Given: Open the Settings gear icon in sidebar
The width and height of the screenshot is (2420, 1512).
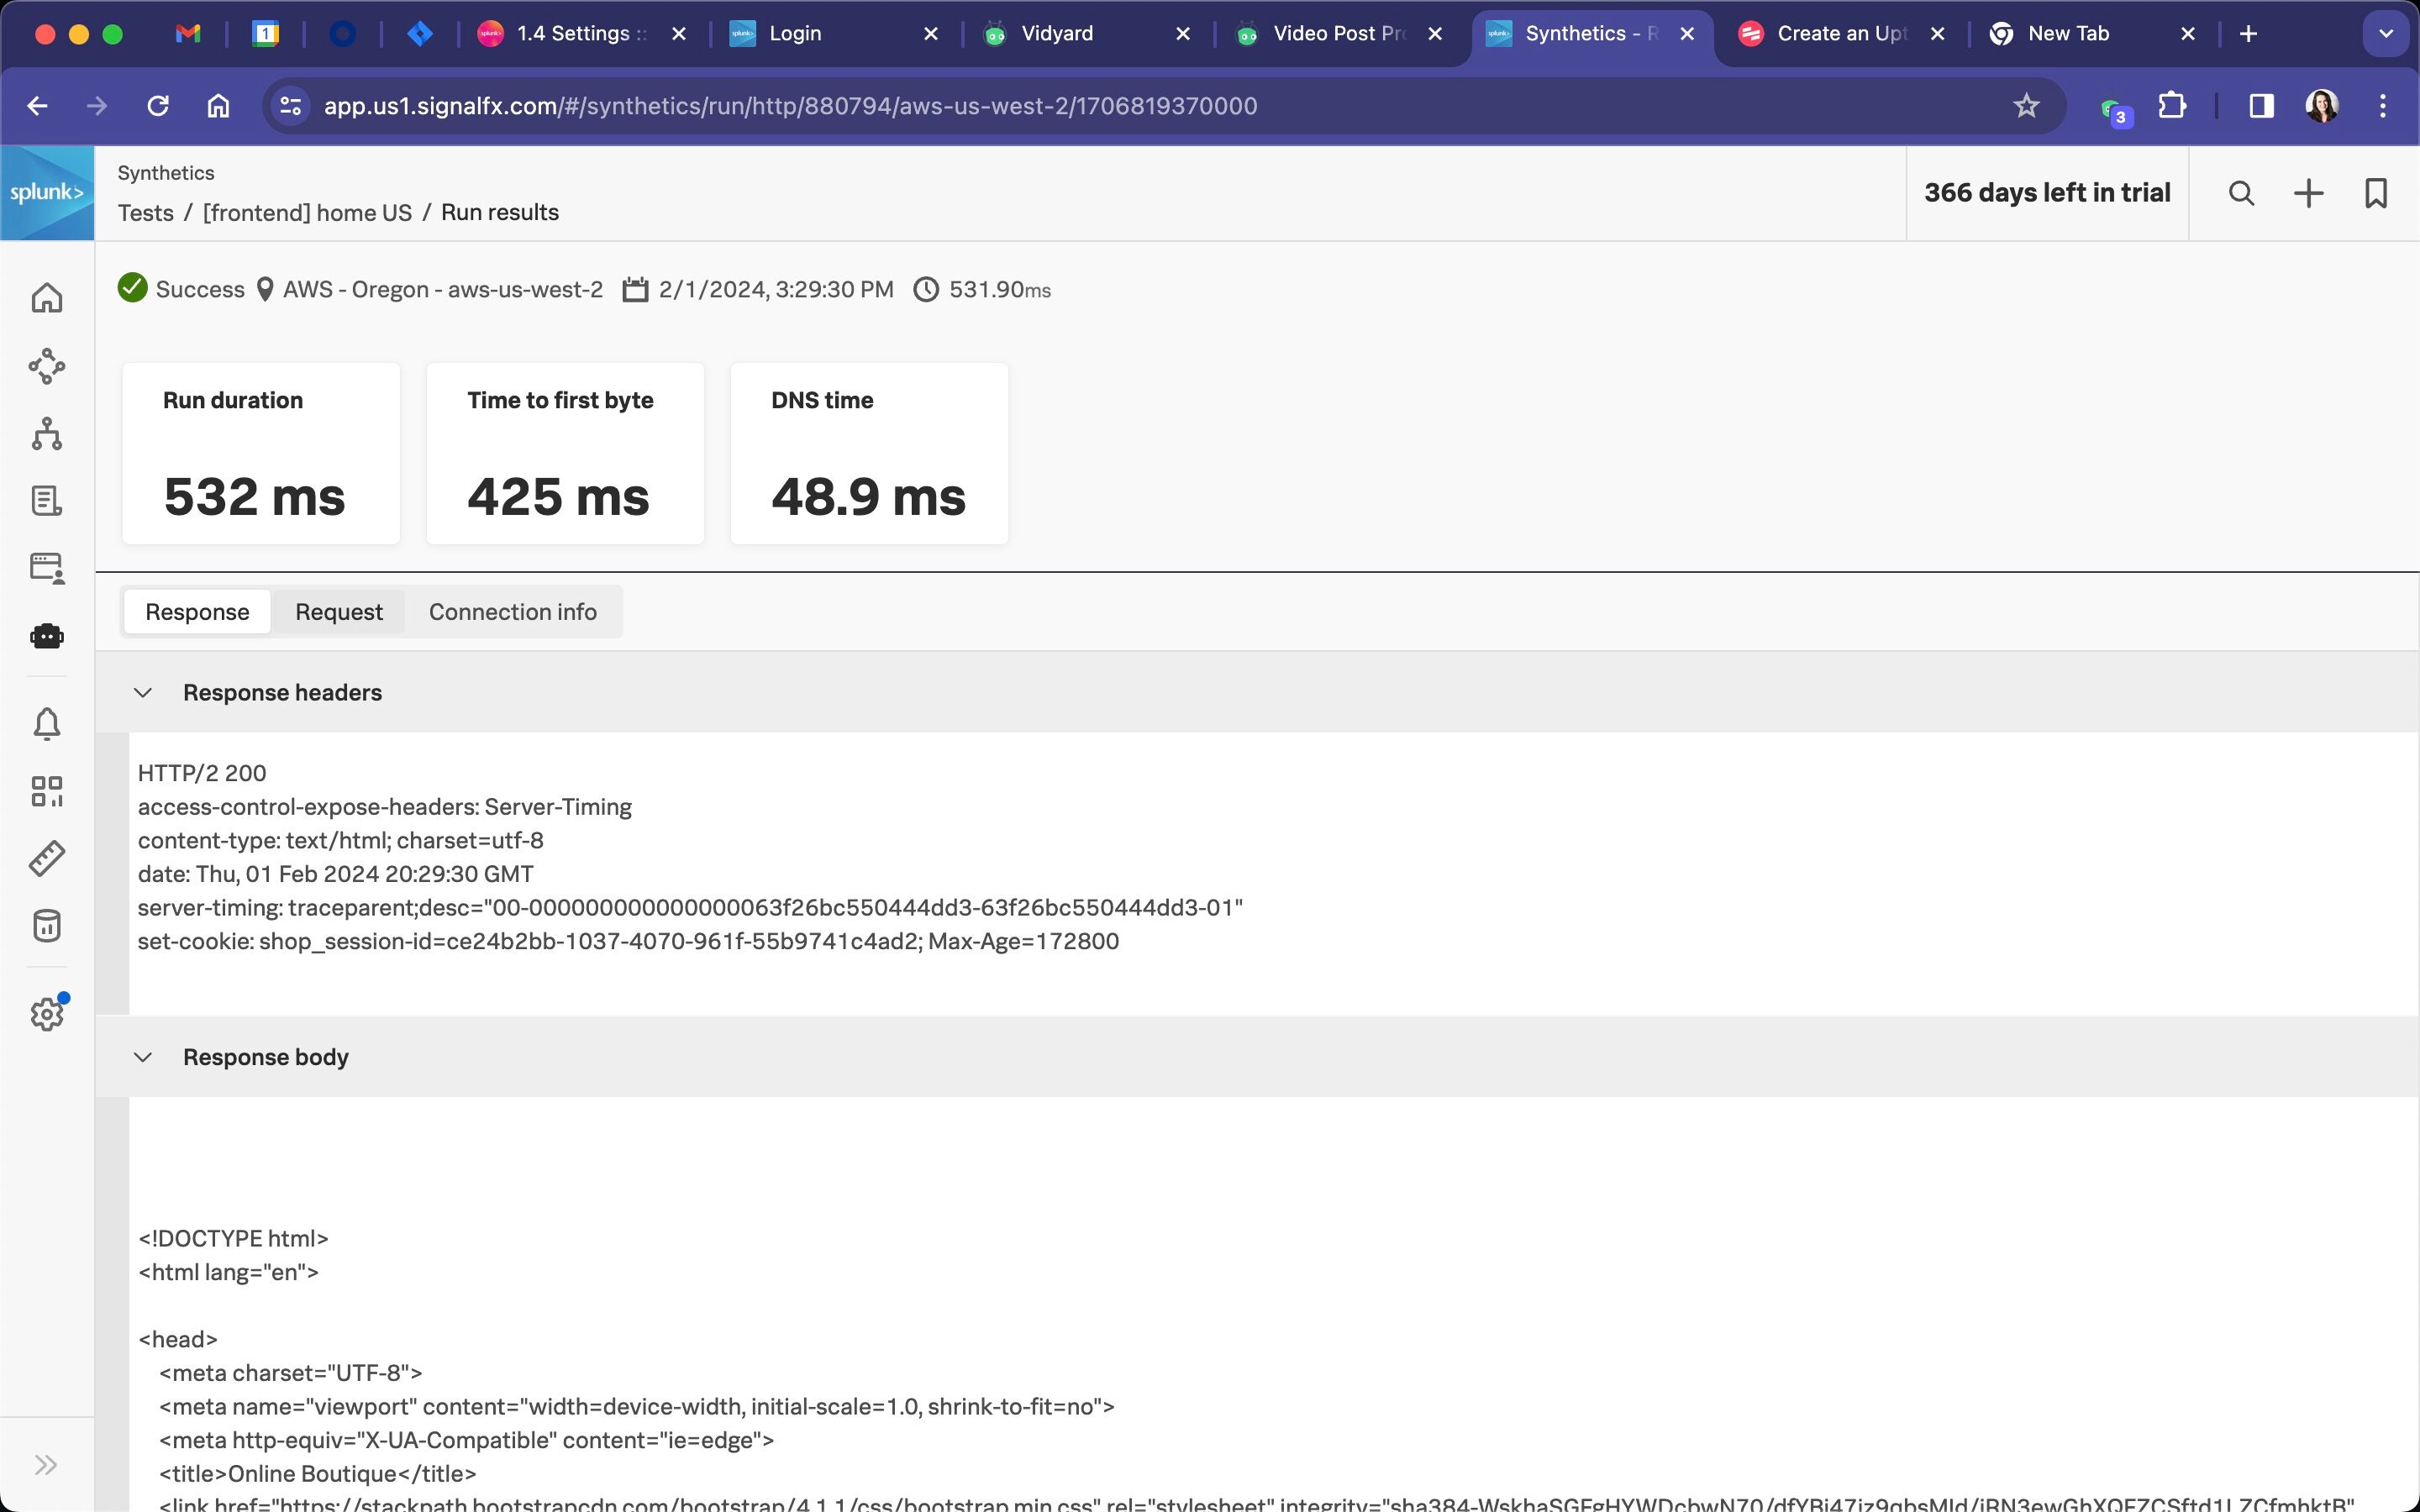Looking at the screenshot, I should [x=47, y=1014].
